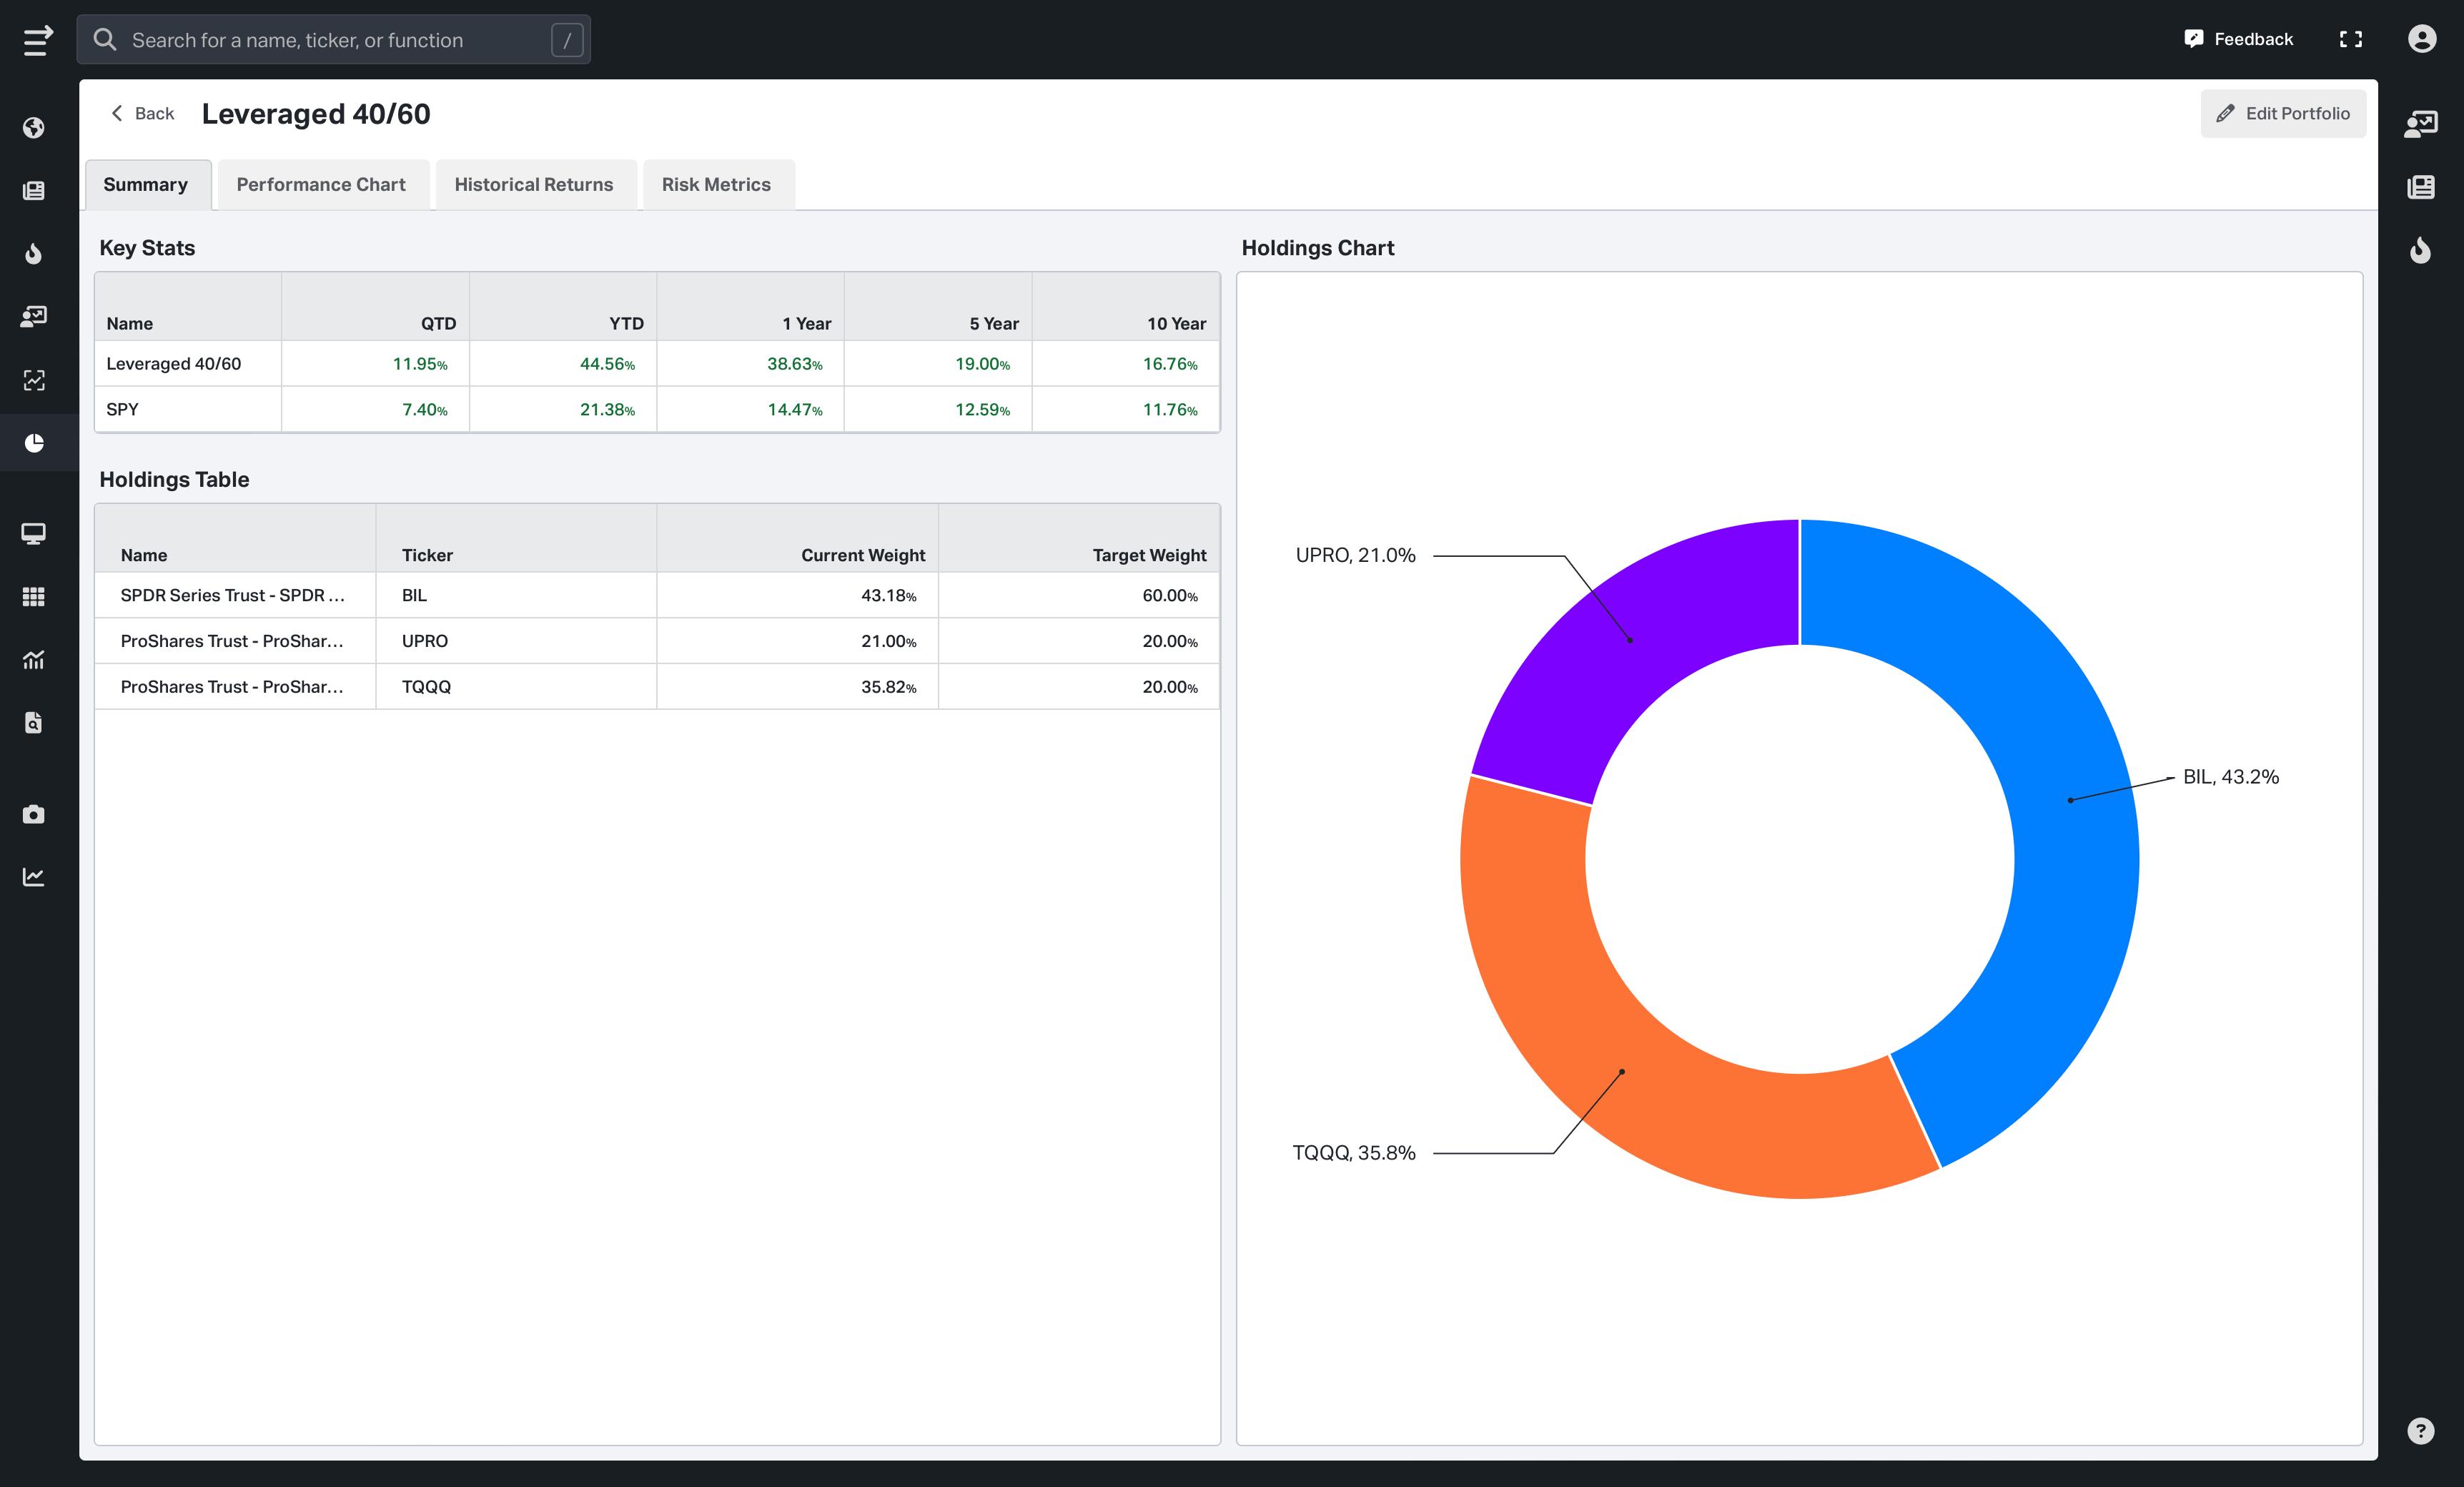Open the bar chart analytics icon in sidebar
2464x1487 pixels.
tap(34, 660)
